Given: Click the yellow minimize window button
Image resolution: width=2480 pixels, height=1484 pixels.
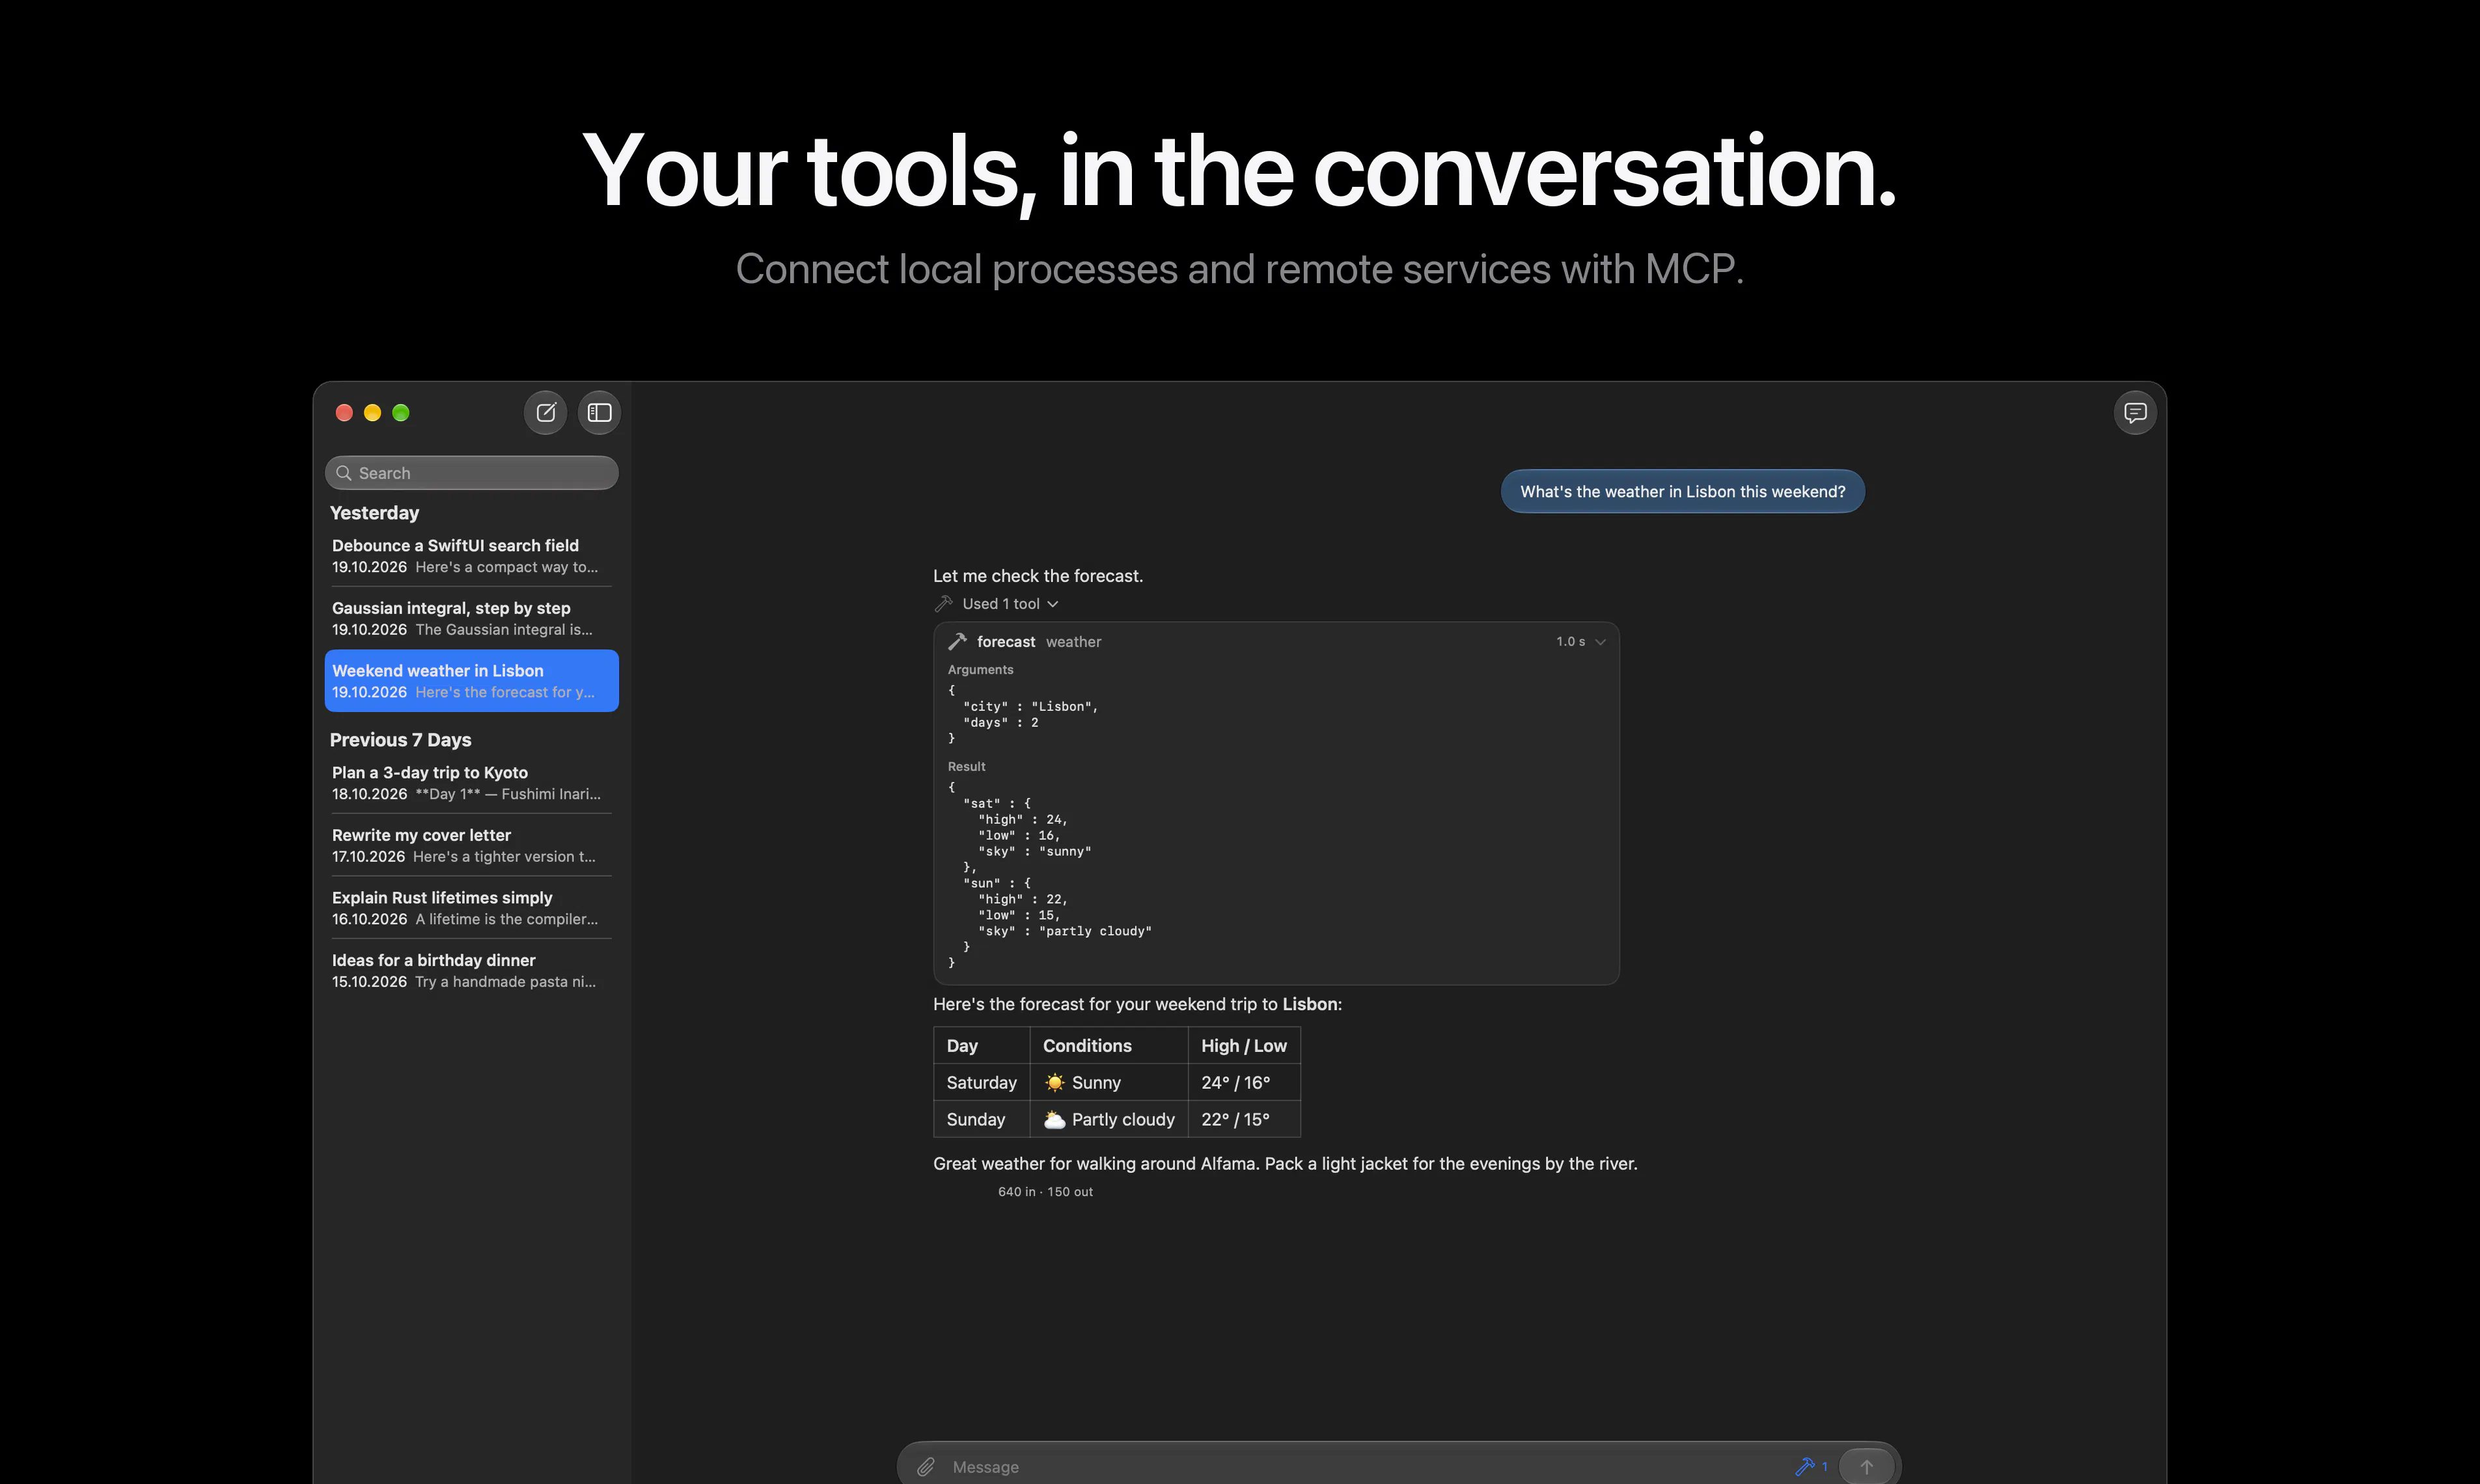Looking at the screenshot, I should pos(373,412).
